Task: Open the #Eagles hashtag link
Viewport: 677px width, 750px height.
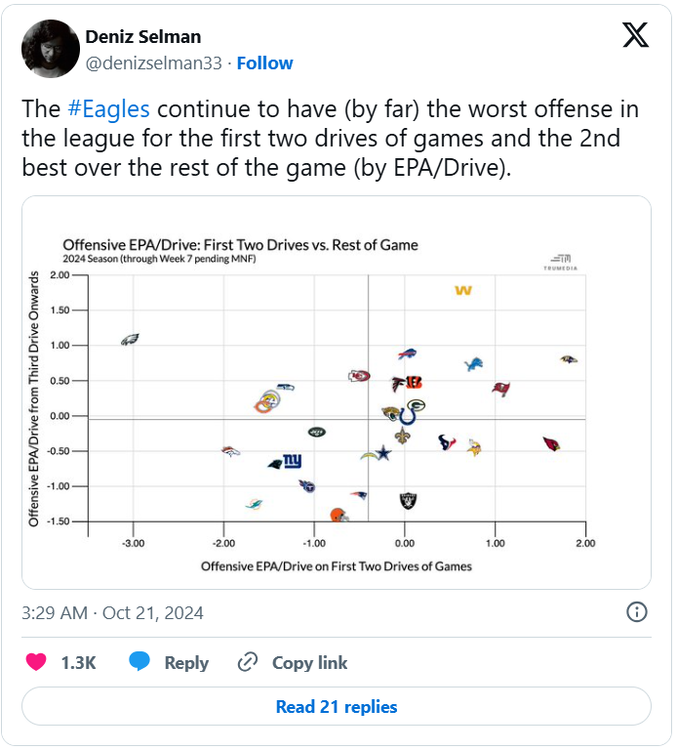Action: [111, 109]
